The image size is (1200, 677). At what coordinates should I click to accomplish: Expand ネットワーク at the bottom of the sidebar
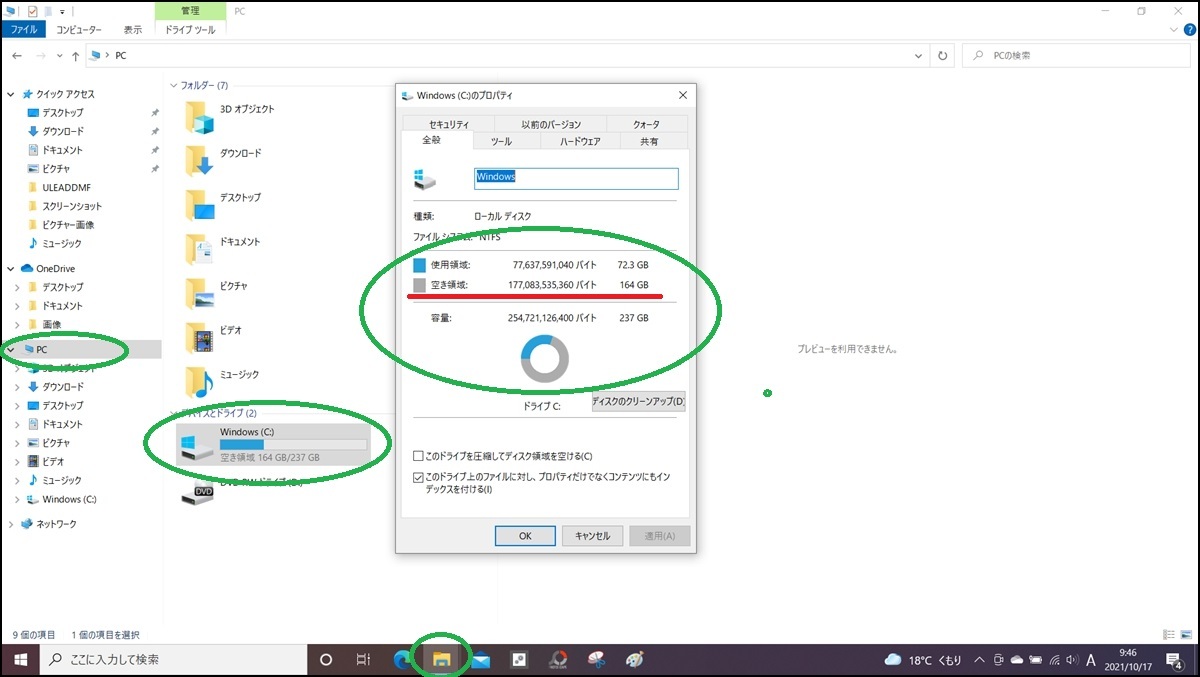pos(10,523)
